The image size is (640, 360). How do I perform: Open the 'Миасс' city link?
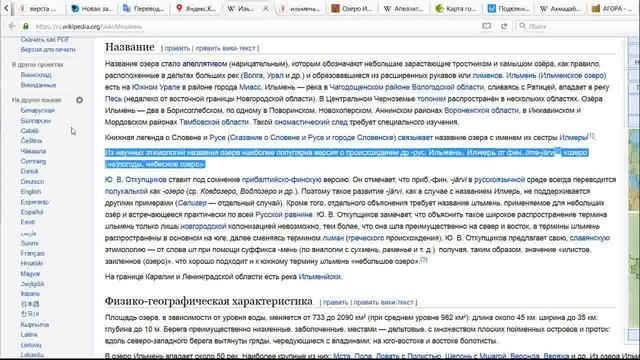tap(249, 87)
